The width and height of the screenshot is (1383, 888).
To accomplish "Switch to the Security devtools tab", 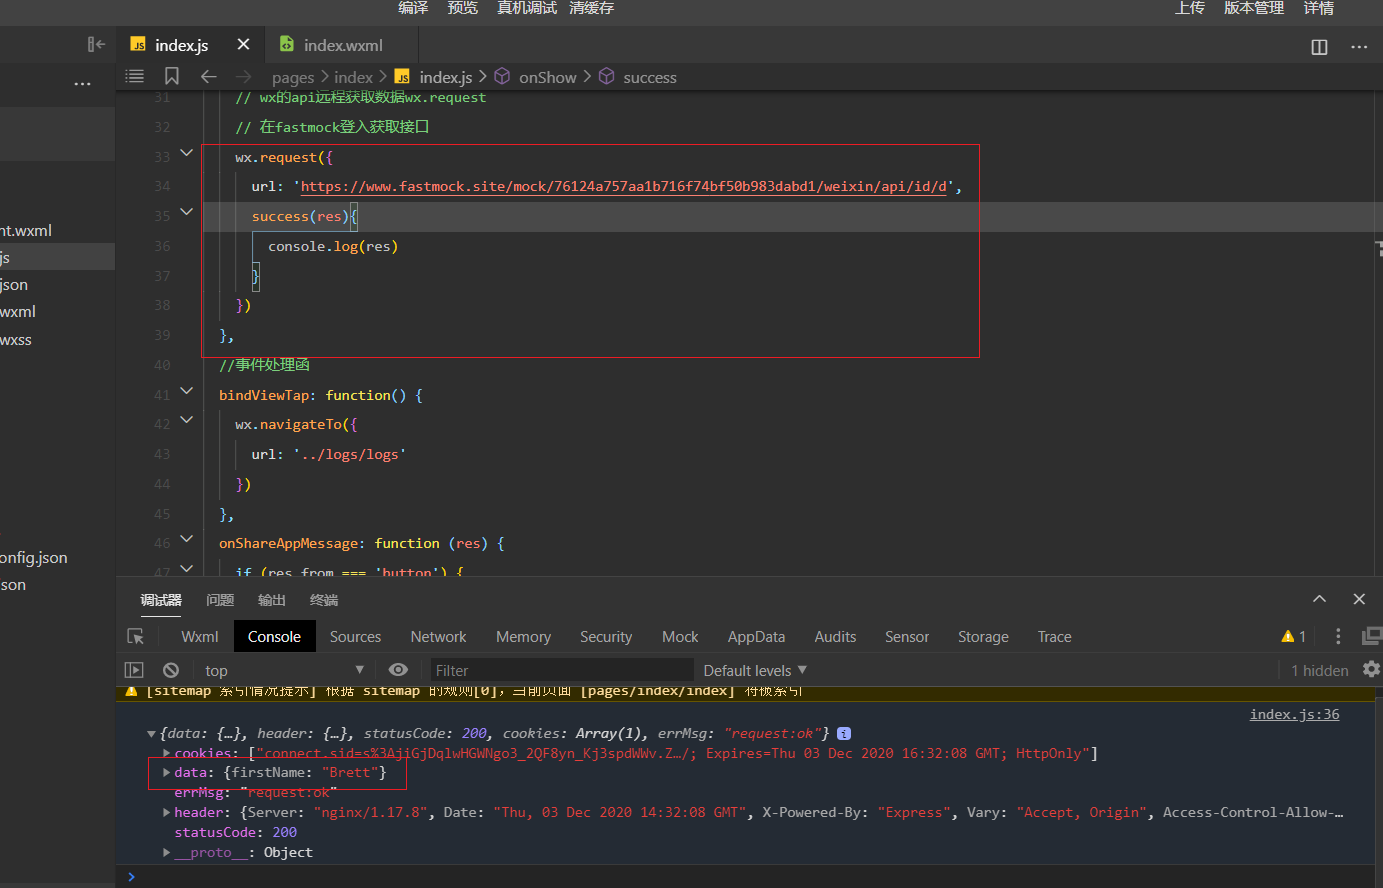I will pos(606,637).
